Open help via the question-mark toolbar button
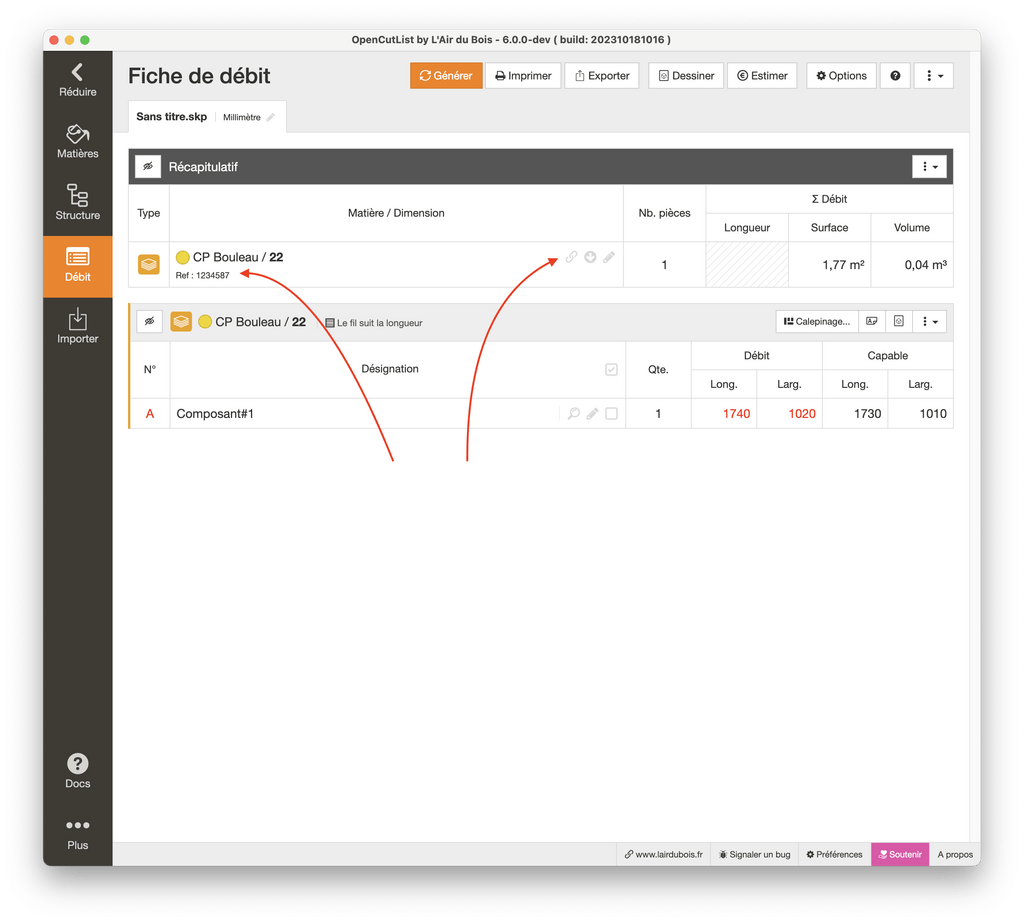 coord(895,76)
